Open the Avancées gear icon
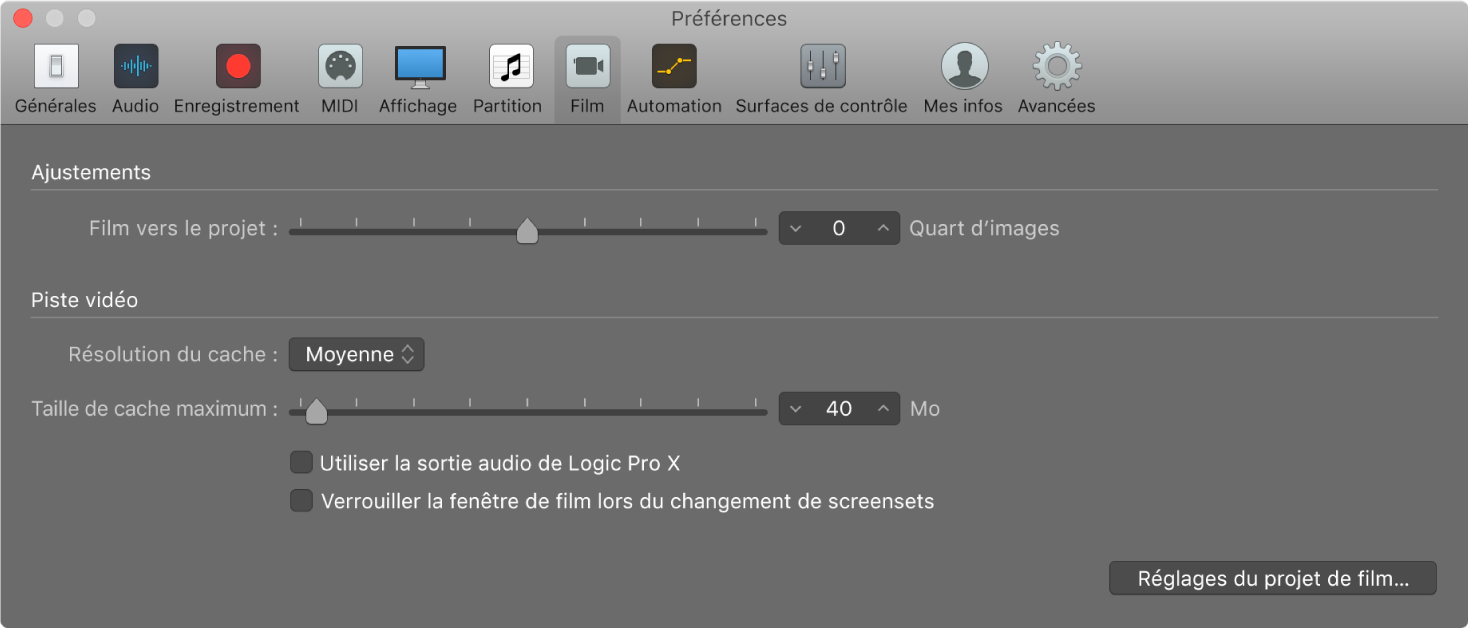 click(1055, 65)
